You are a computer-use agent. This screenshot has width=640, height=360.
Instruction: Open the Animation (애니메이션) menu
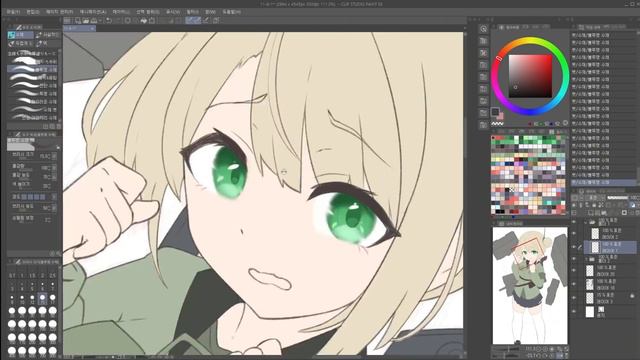[x=93, y=12]
